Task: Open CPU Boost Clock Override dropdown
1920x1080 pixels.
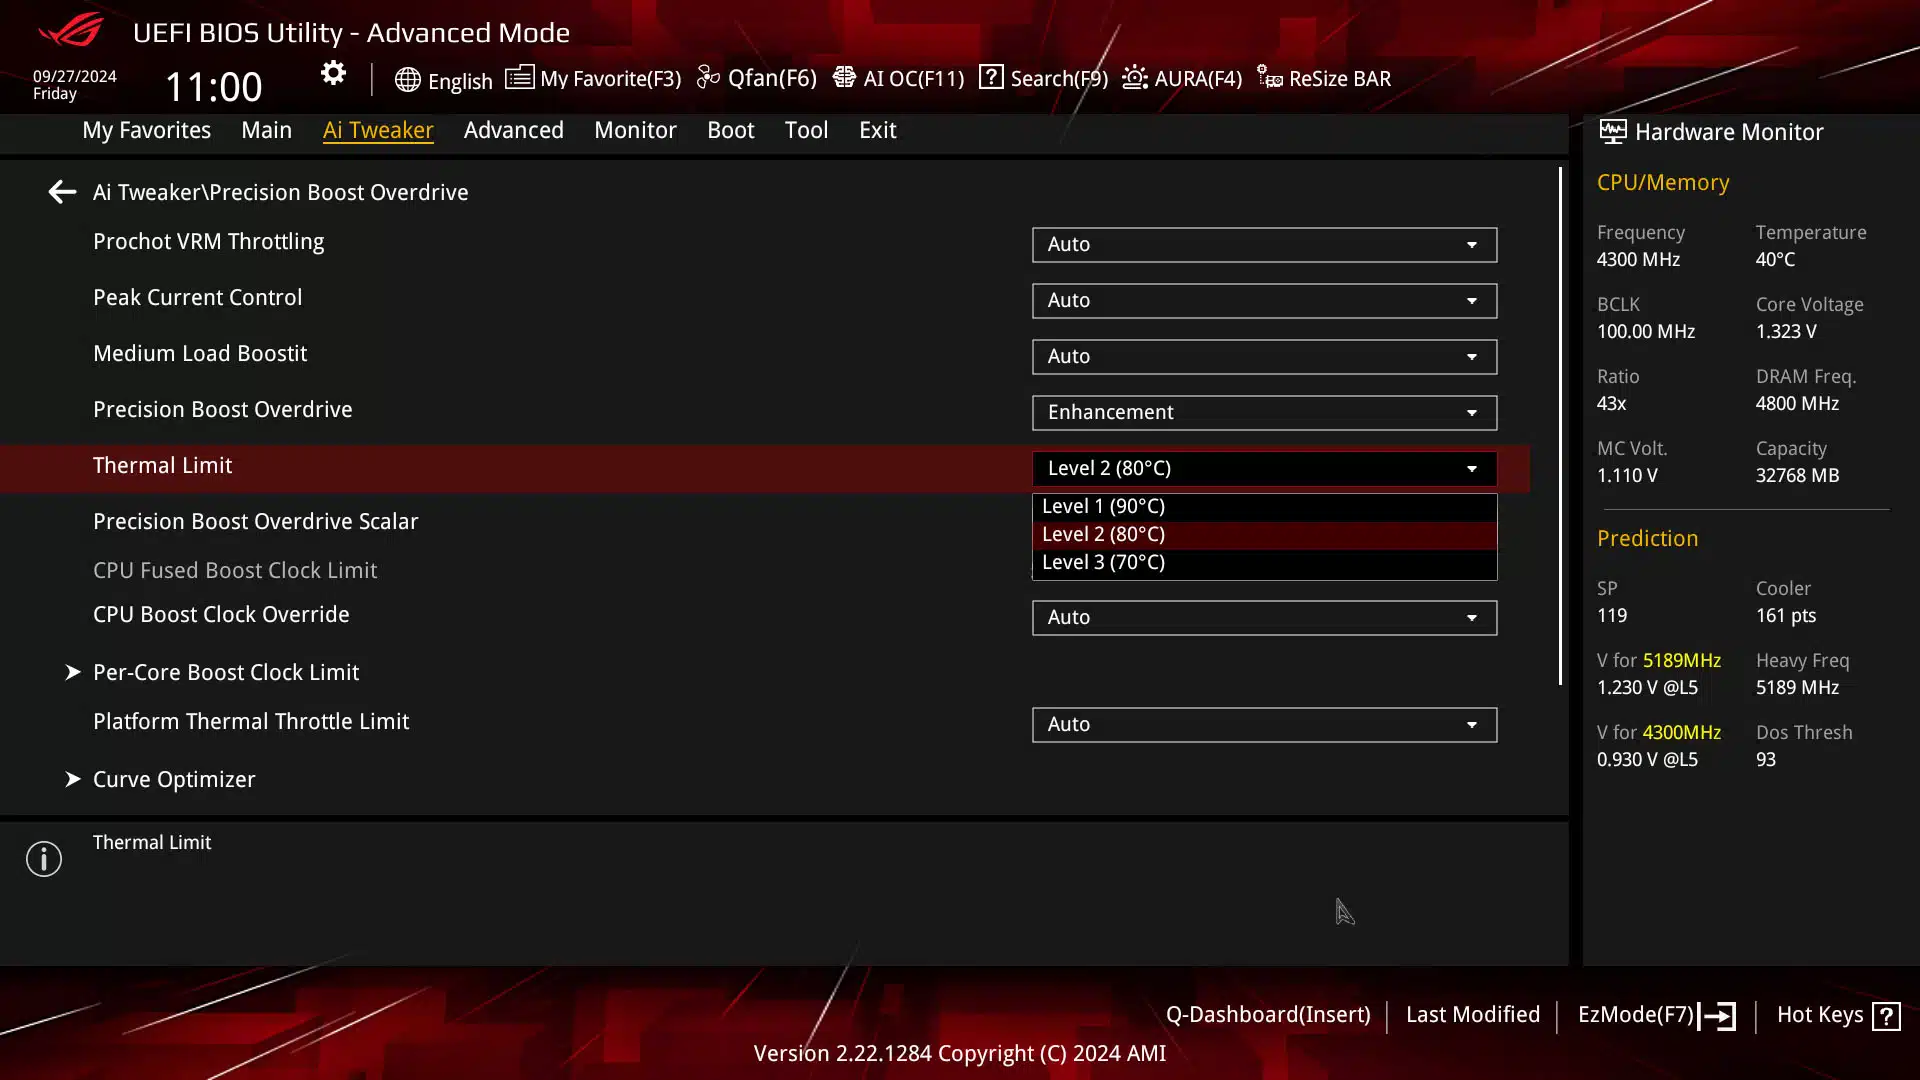Action: [x=1264, y=618]
